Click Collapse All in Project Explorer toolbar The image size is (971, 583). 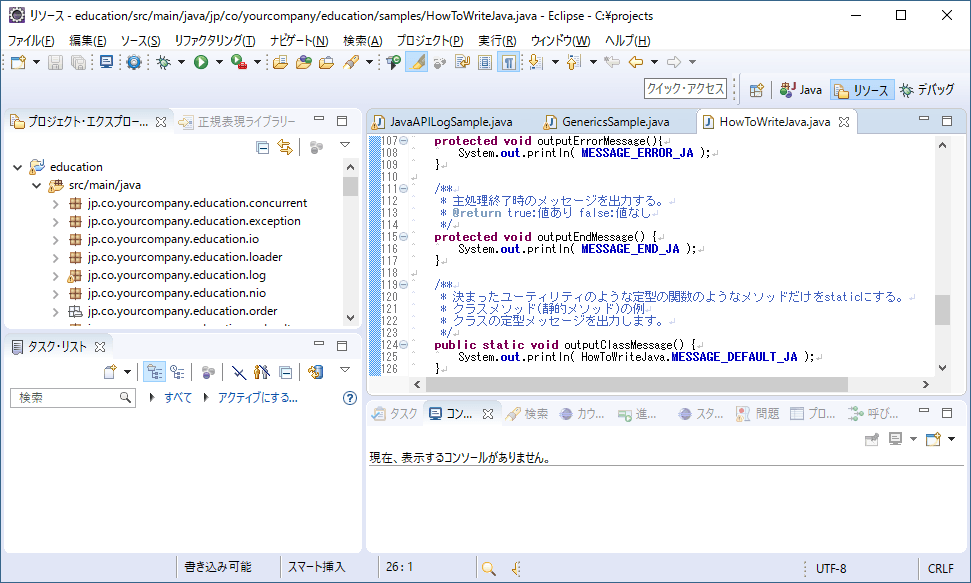click(262, 147)
